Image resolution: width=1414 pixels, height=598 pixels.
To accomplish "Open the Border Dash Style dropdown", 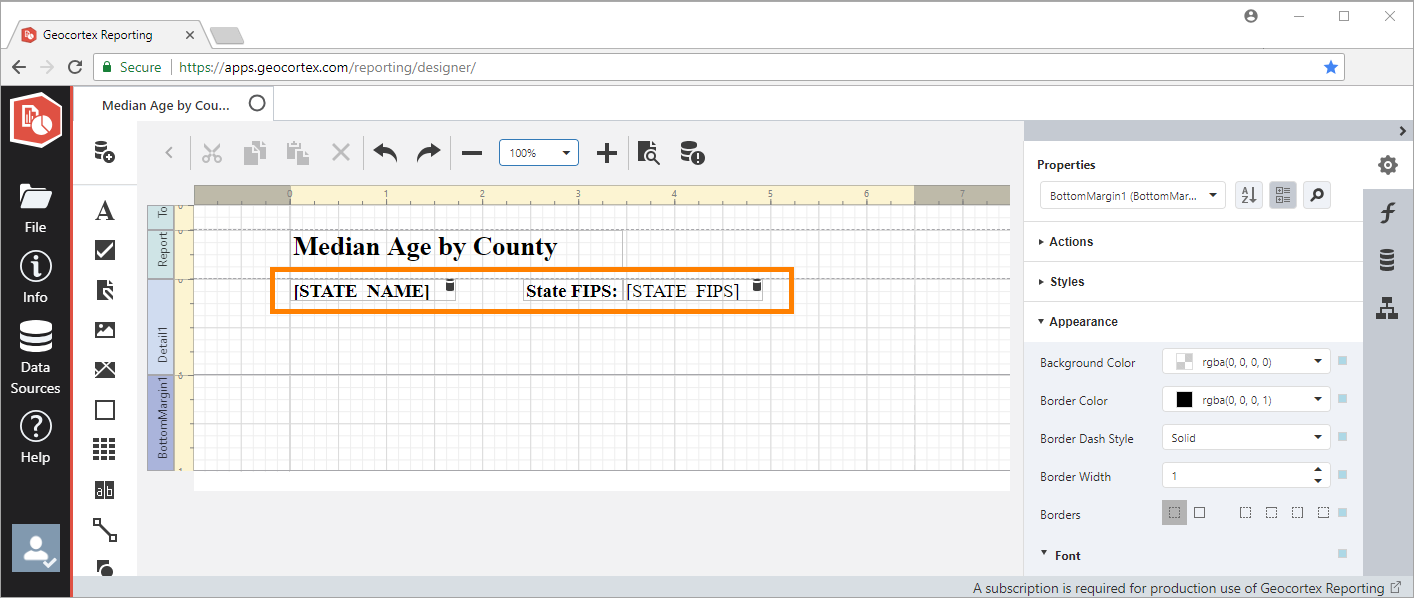I will point(1246,438).
